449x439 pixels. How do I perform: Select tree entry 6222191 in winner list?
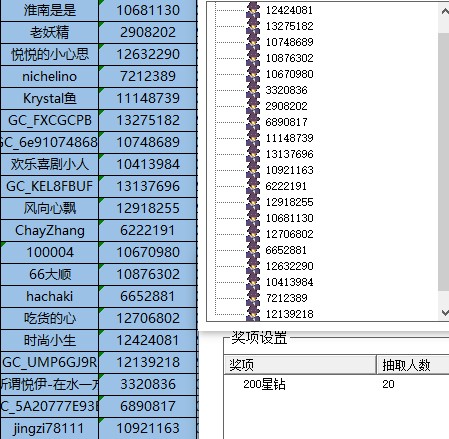pyautogui.click(x=286, y=186)
